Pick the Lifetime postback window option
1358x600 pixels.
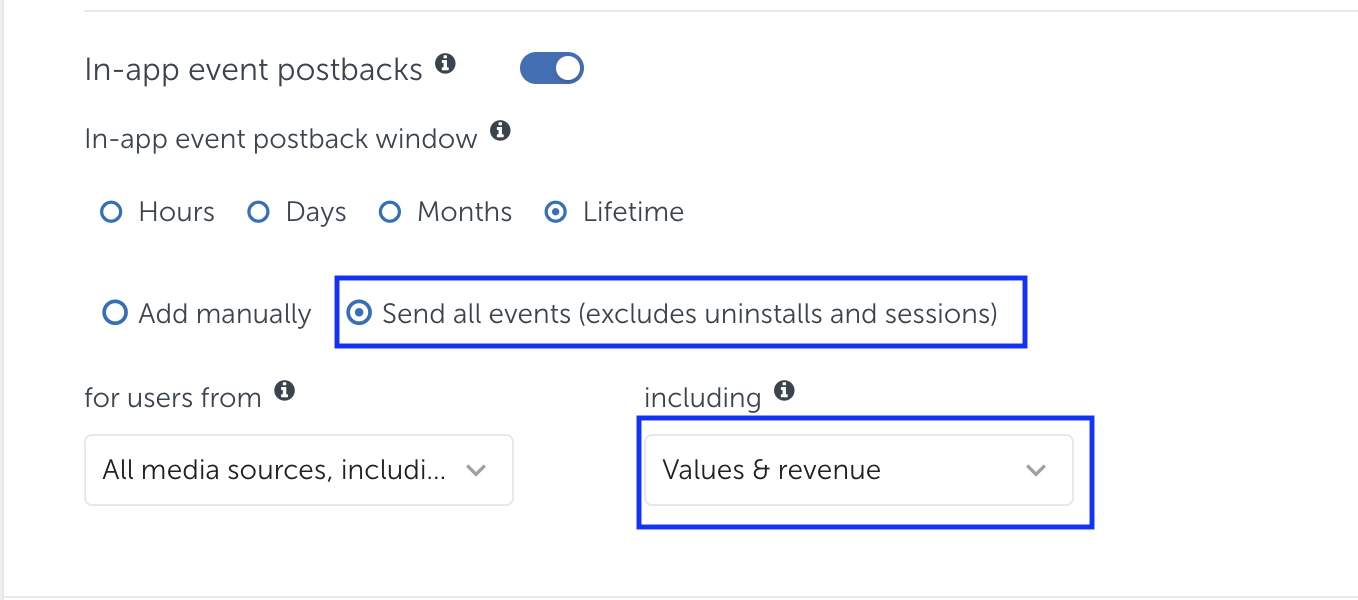(556, 212)
